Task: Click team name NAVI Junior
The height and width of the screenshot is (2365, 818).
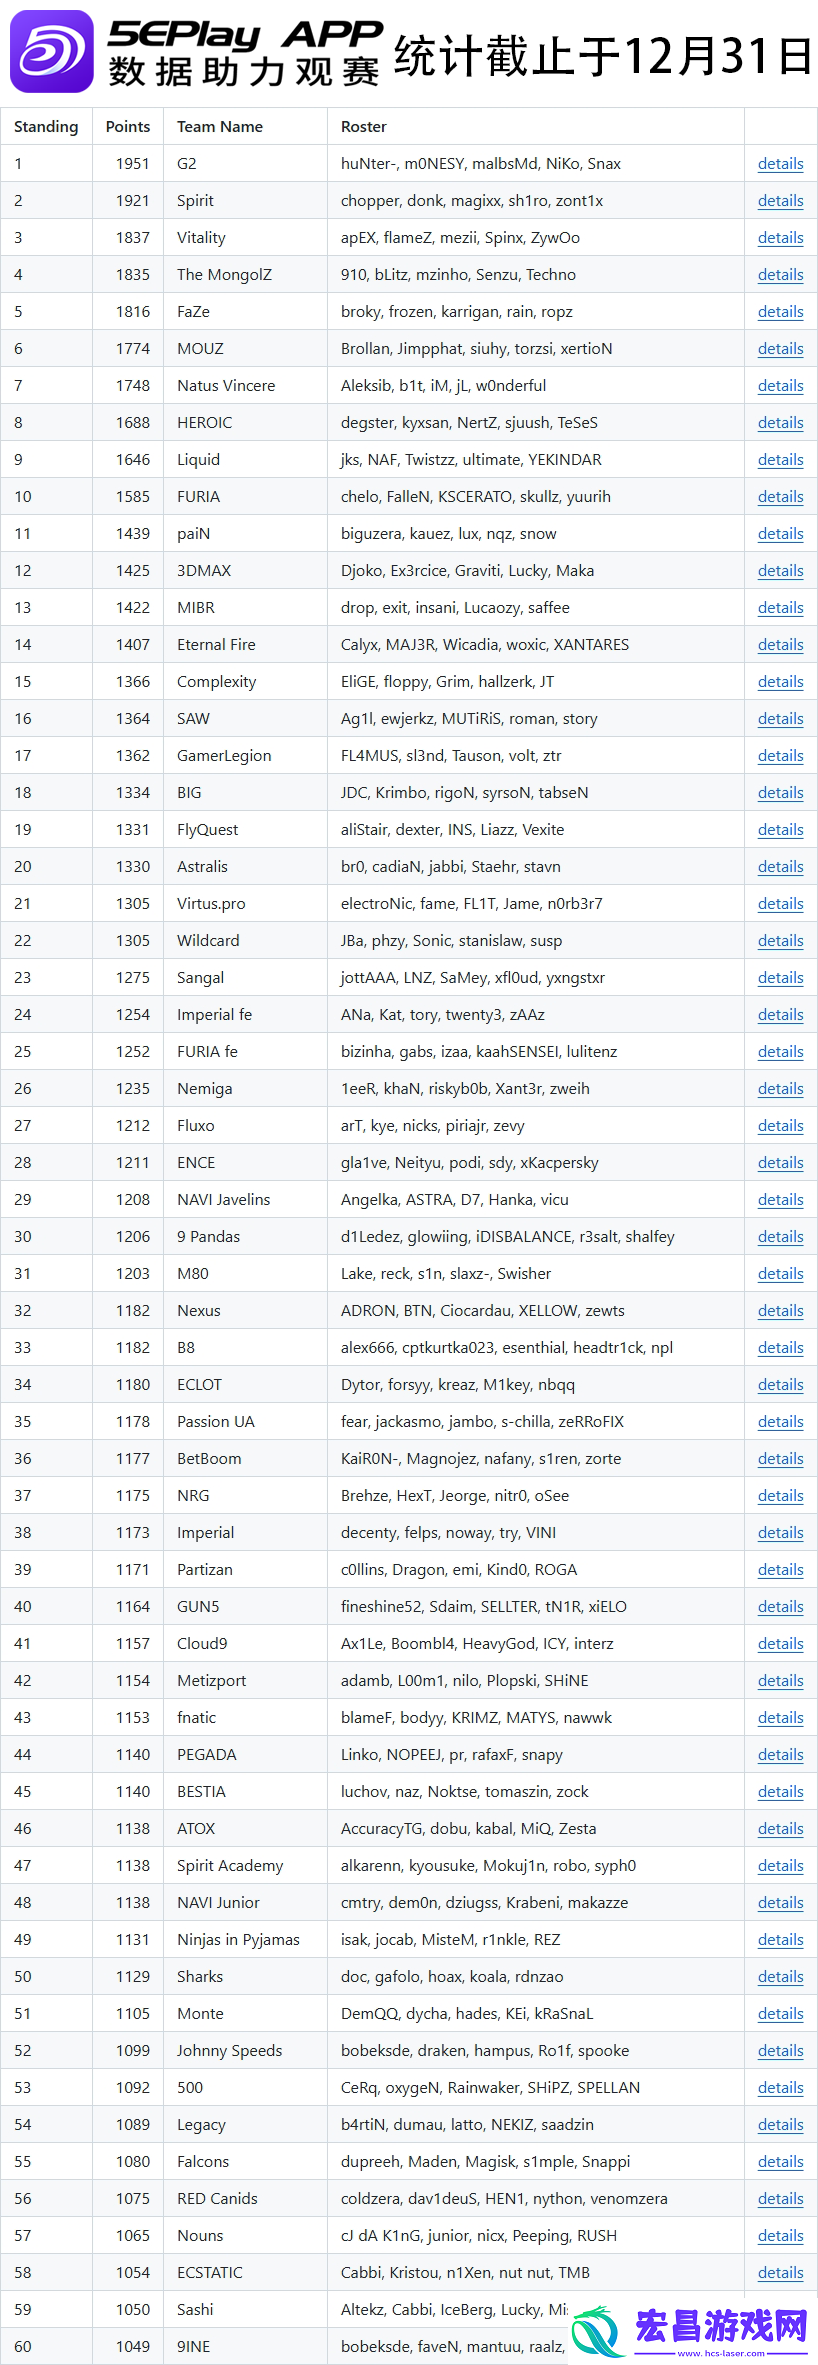Action: tap(218, 1903)
